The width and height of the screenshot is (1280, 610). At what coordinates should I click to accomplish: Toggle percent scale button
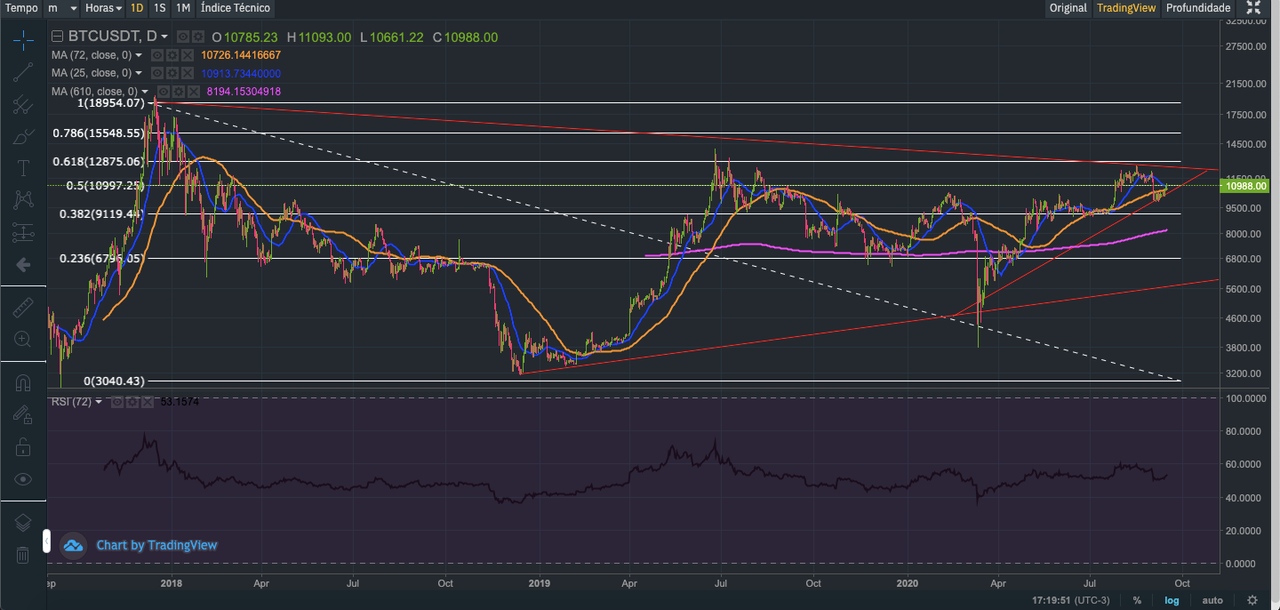tap(1137, 600)
